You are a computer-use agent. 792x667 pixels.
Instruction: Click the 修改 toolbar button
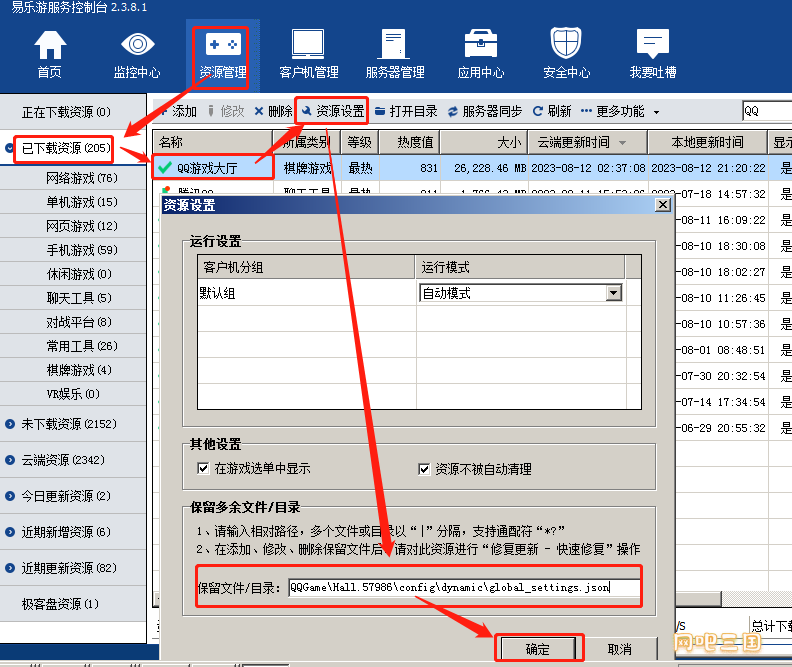(226, 111)
